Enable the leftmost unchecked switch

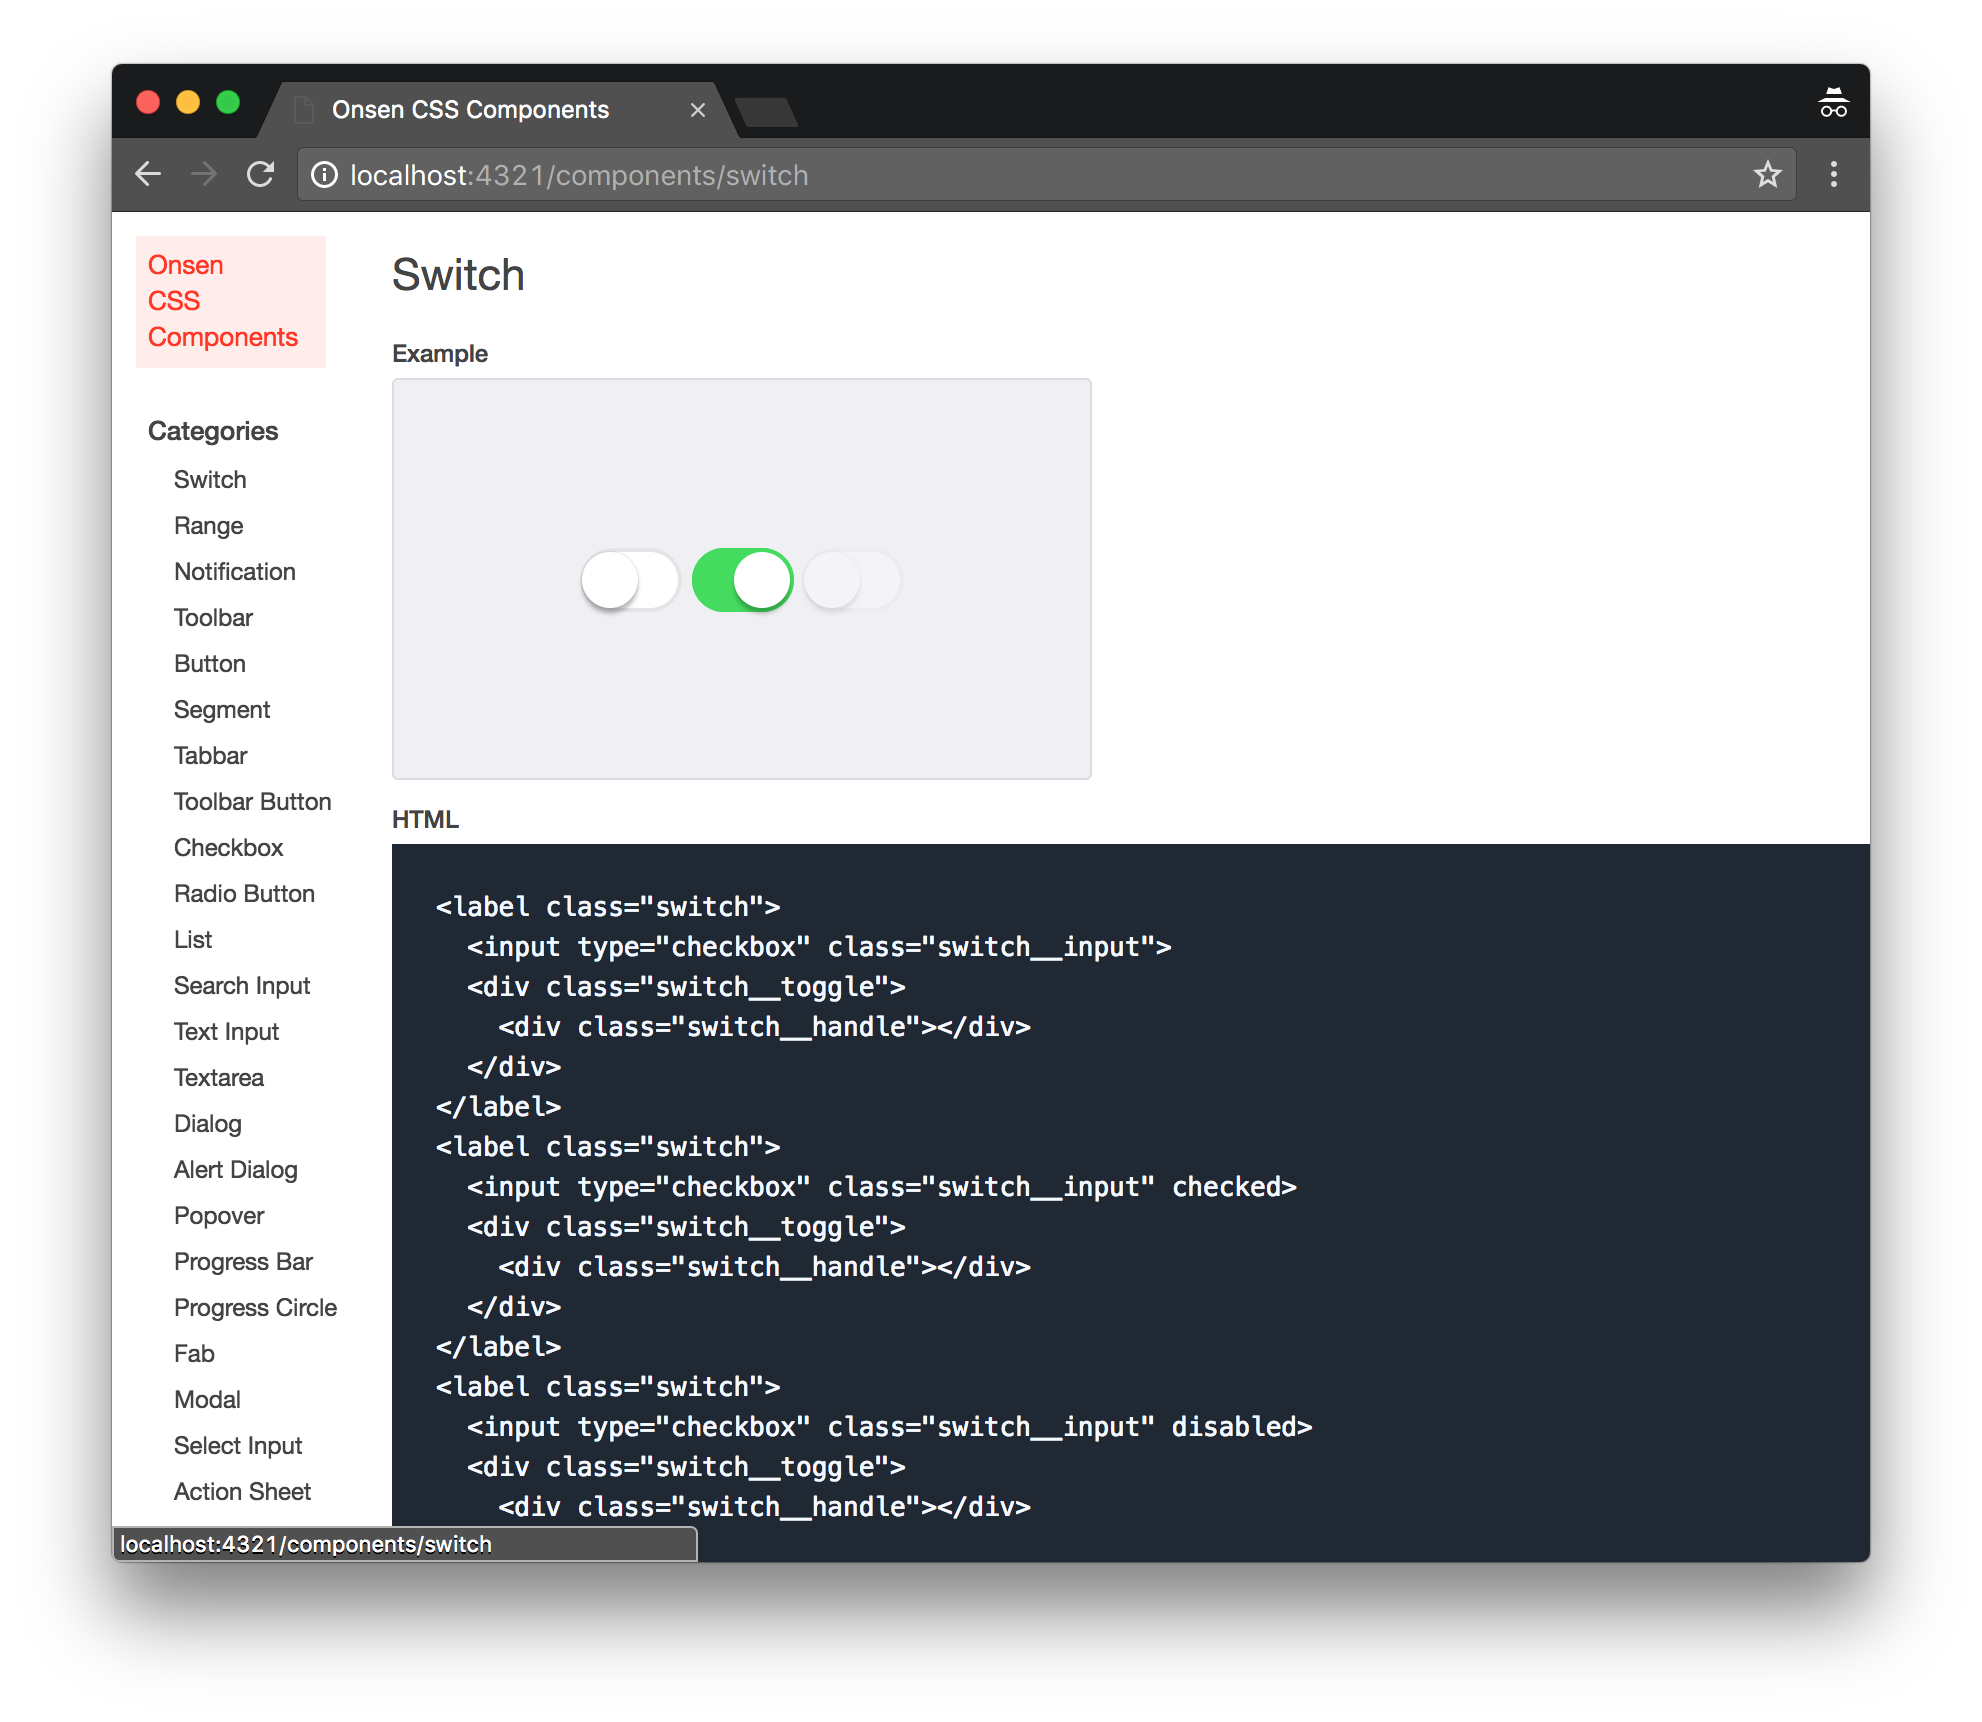coord(631,580)
